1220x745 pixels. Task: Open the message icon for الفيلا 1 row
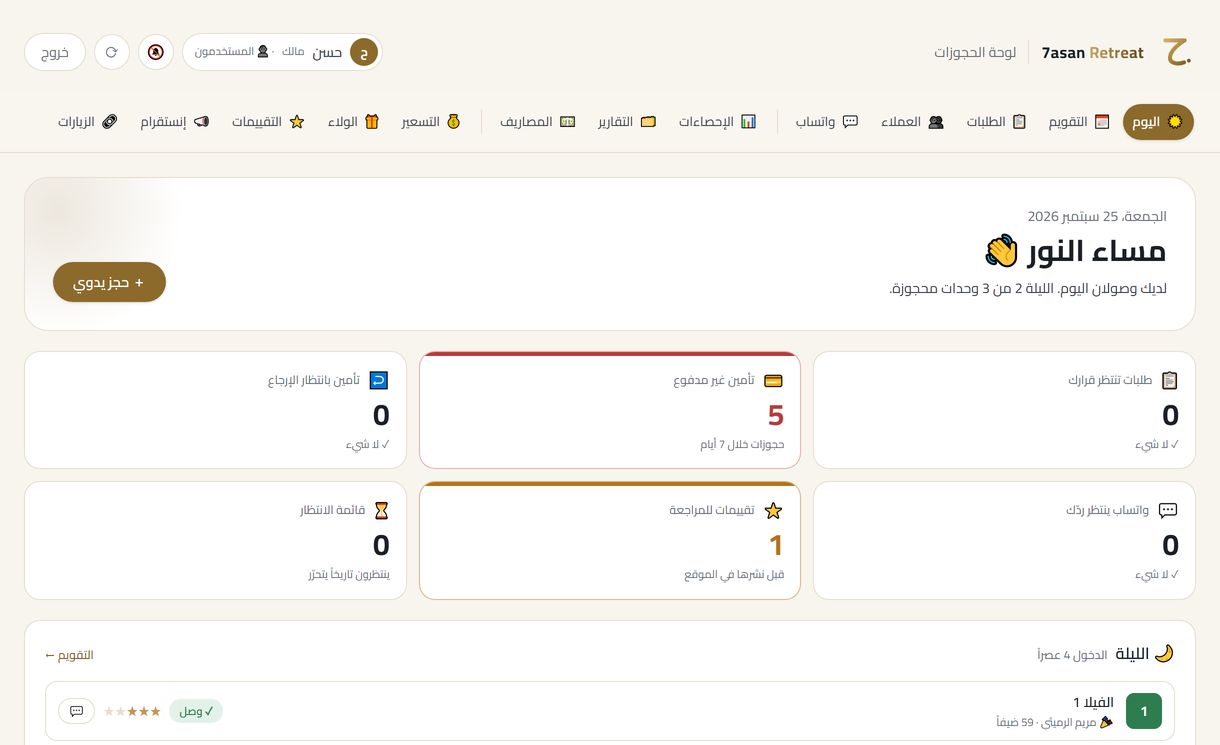[x=77, y=711]
